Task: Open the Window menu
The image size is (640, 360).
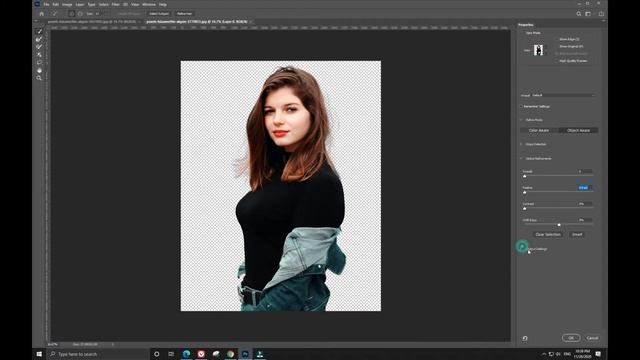Action: [x=149, y=4]
